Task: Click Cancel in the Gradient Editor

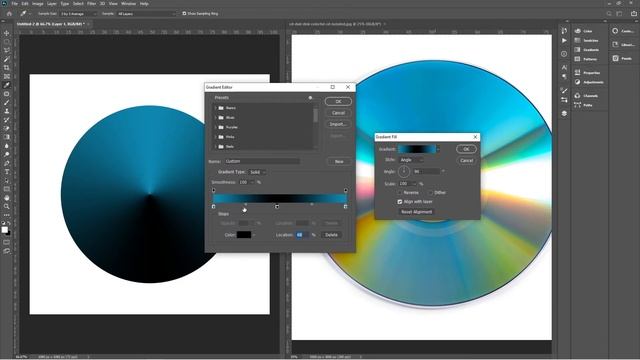Action: 338,113
